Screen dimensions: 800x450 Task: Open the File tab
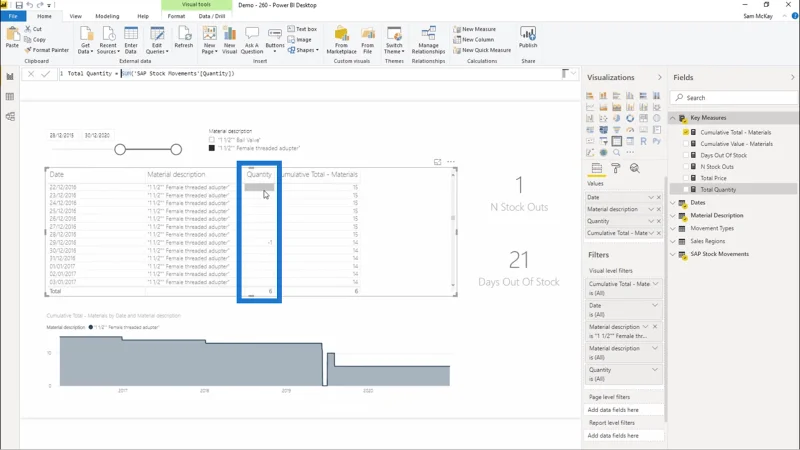click(x=13, y=16)
